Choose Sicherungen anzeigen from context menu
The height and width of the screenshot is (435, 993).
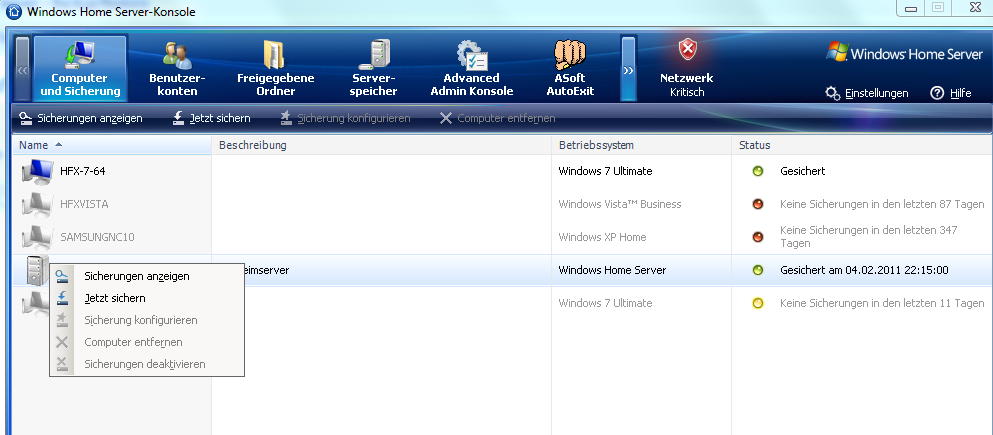pos(147,276)
